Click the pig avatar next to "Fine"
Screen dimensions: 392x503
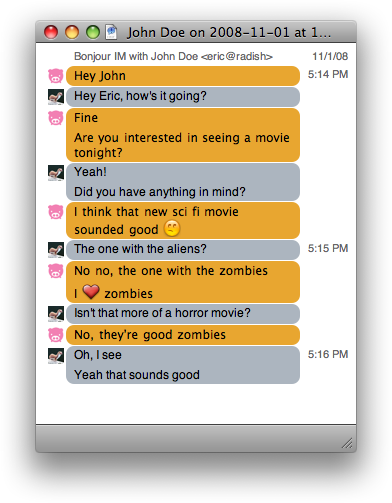(56, 118)
